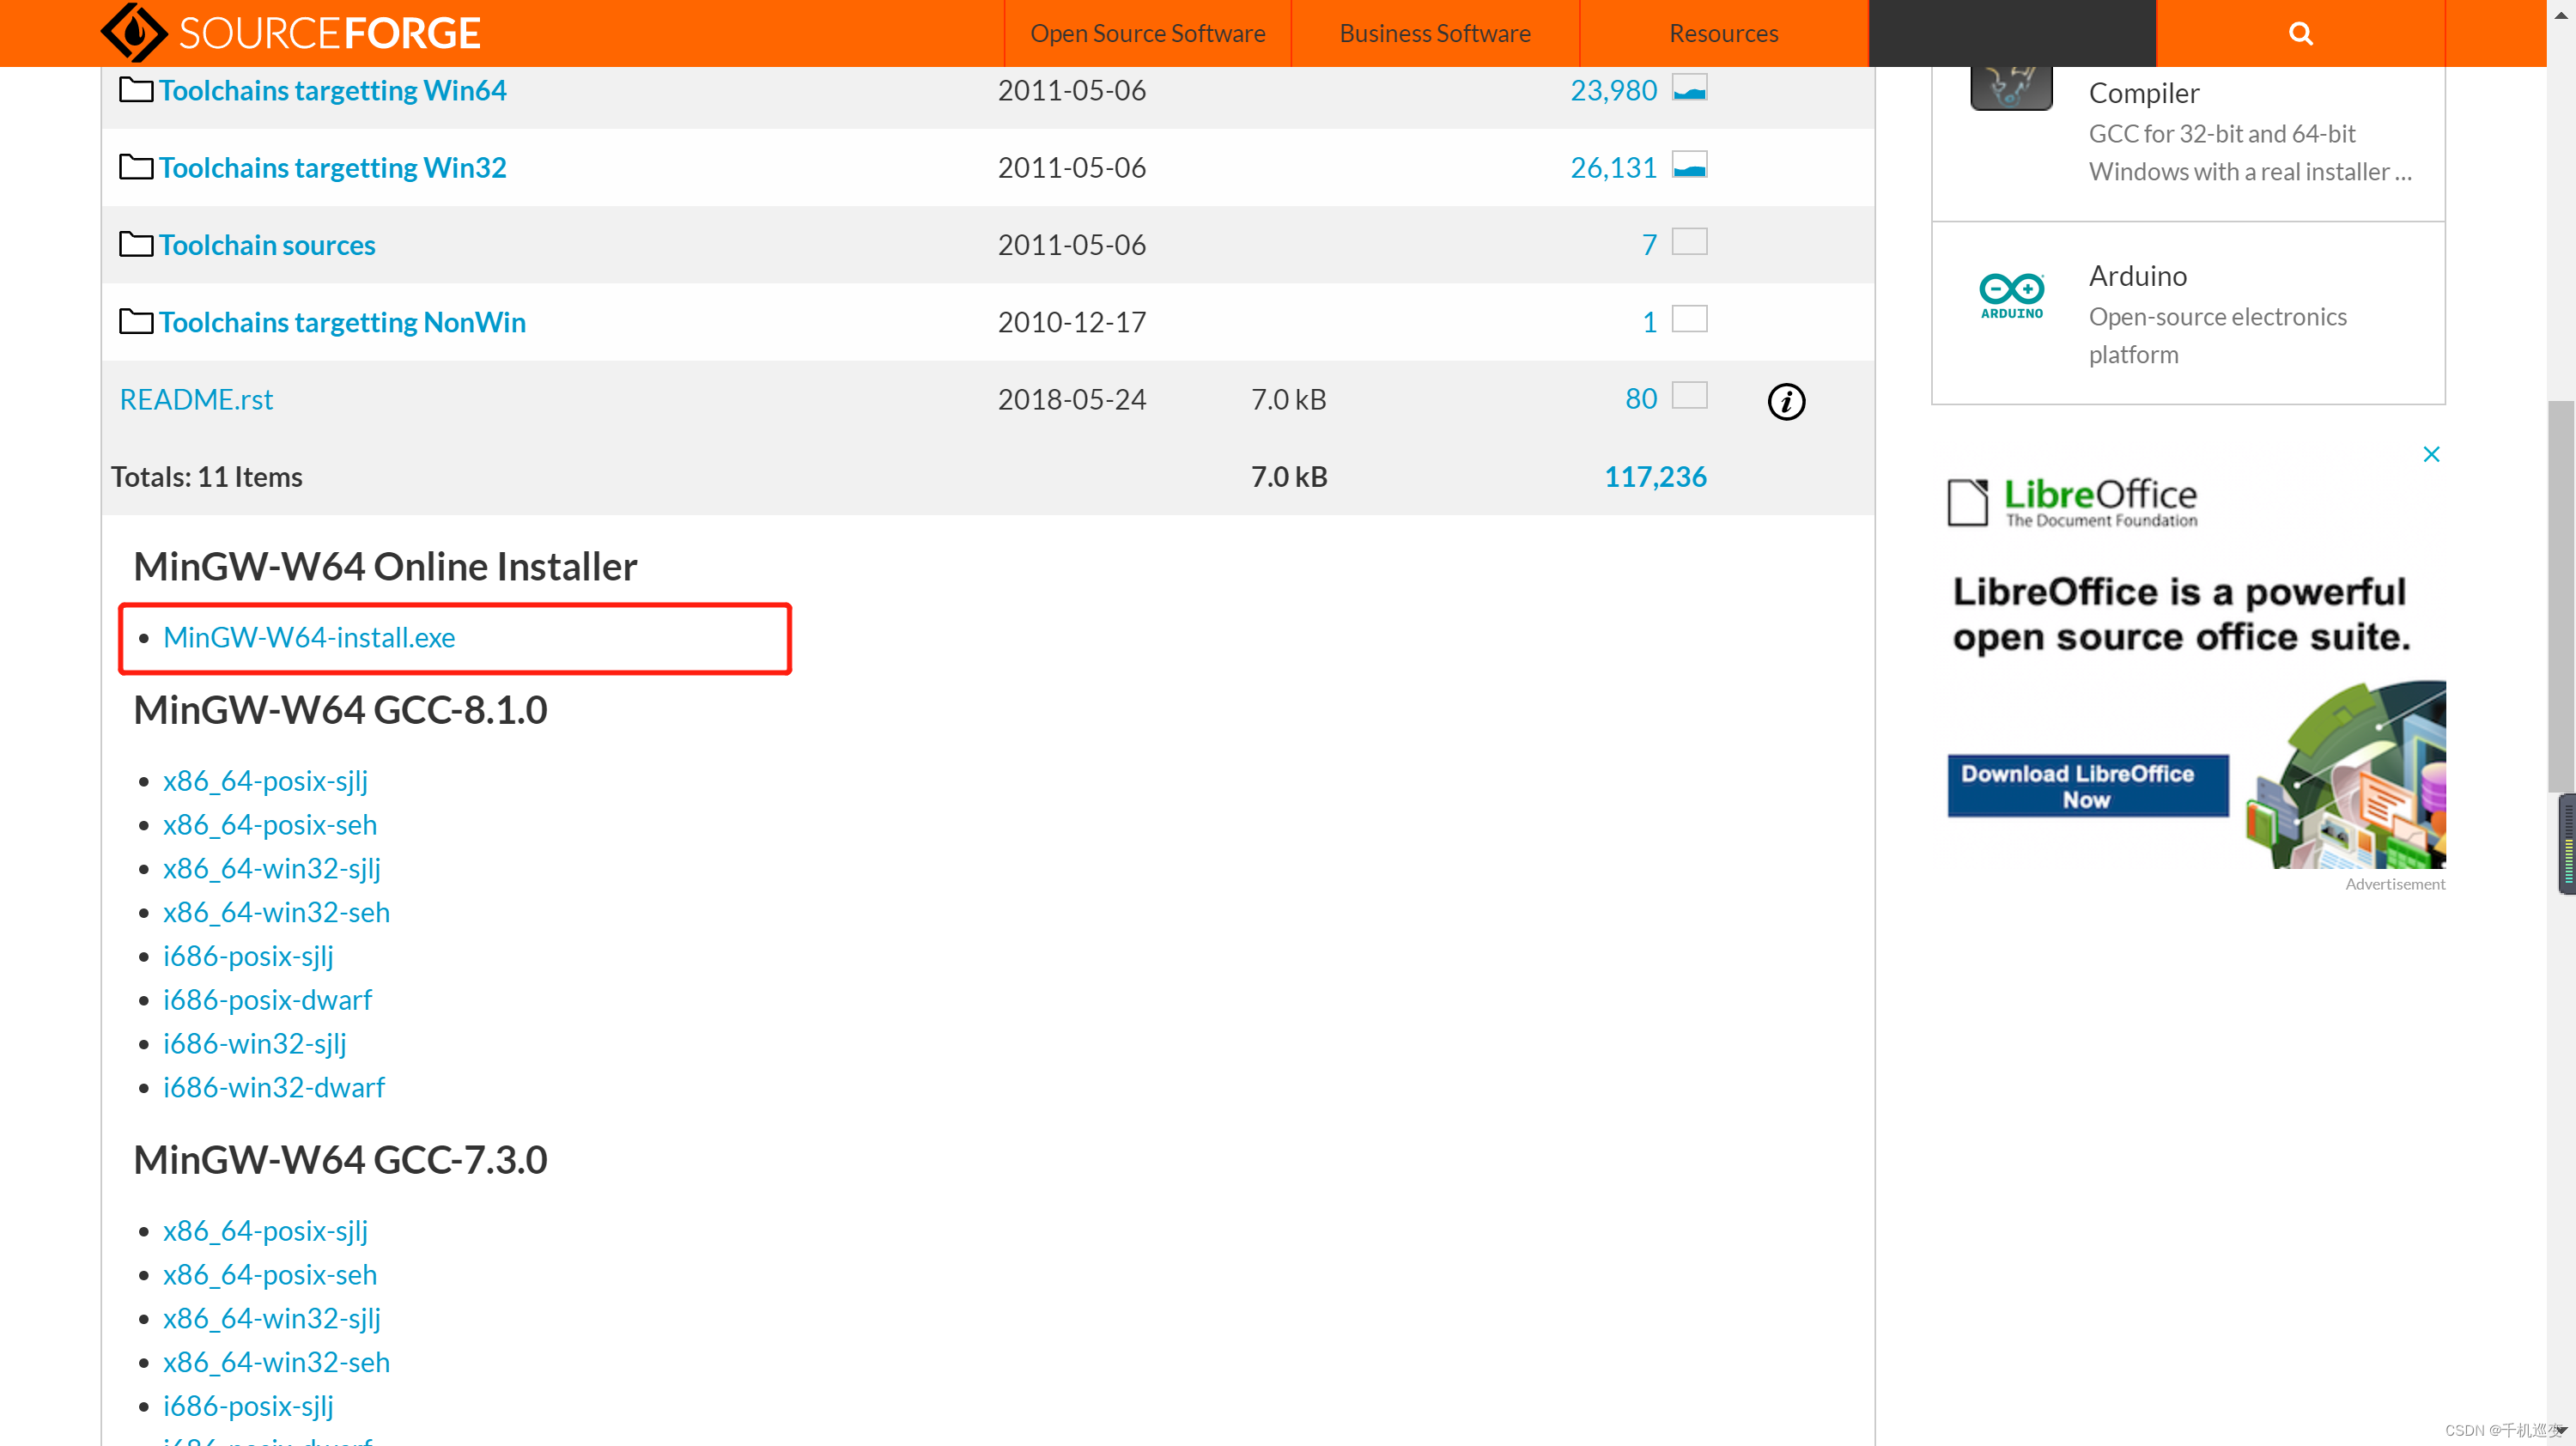The image size is (2576, 1446).
Task: Open Toolchains targetting NonWin folder
Action: [x=342, y=322]
